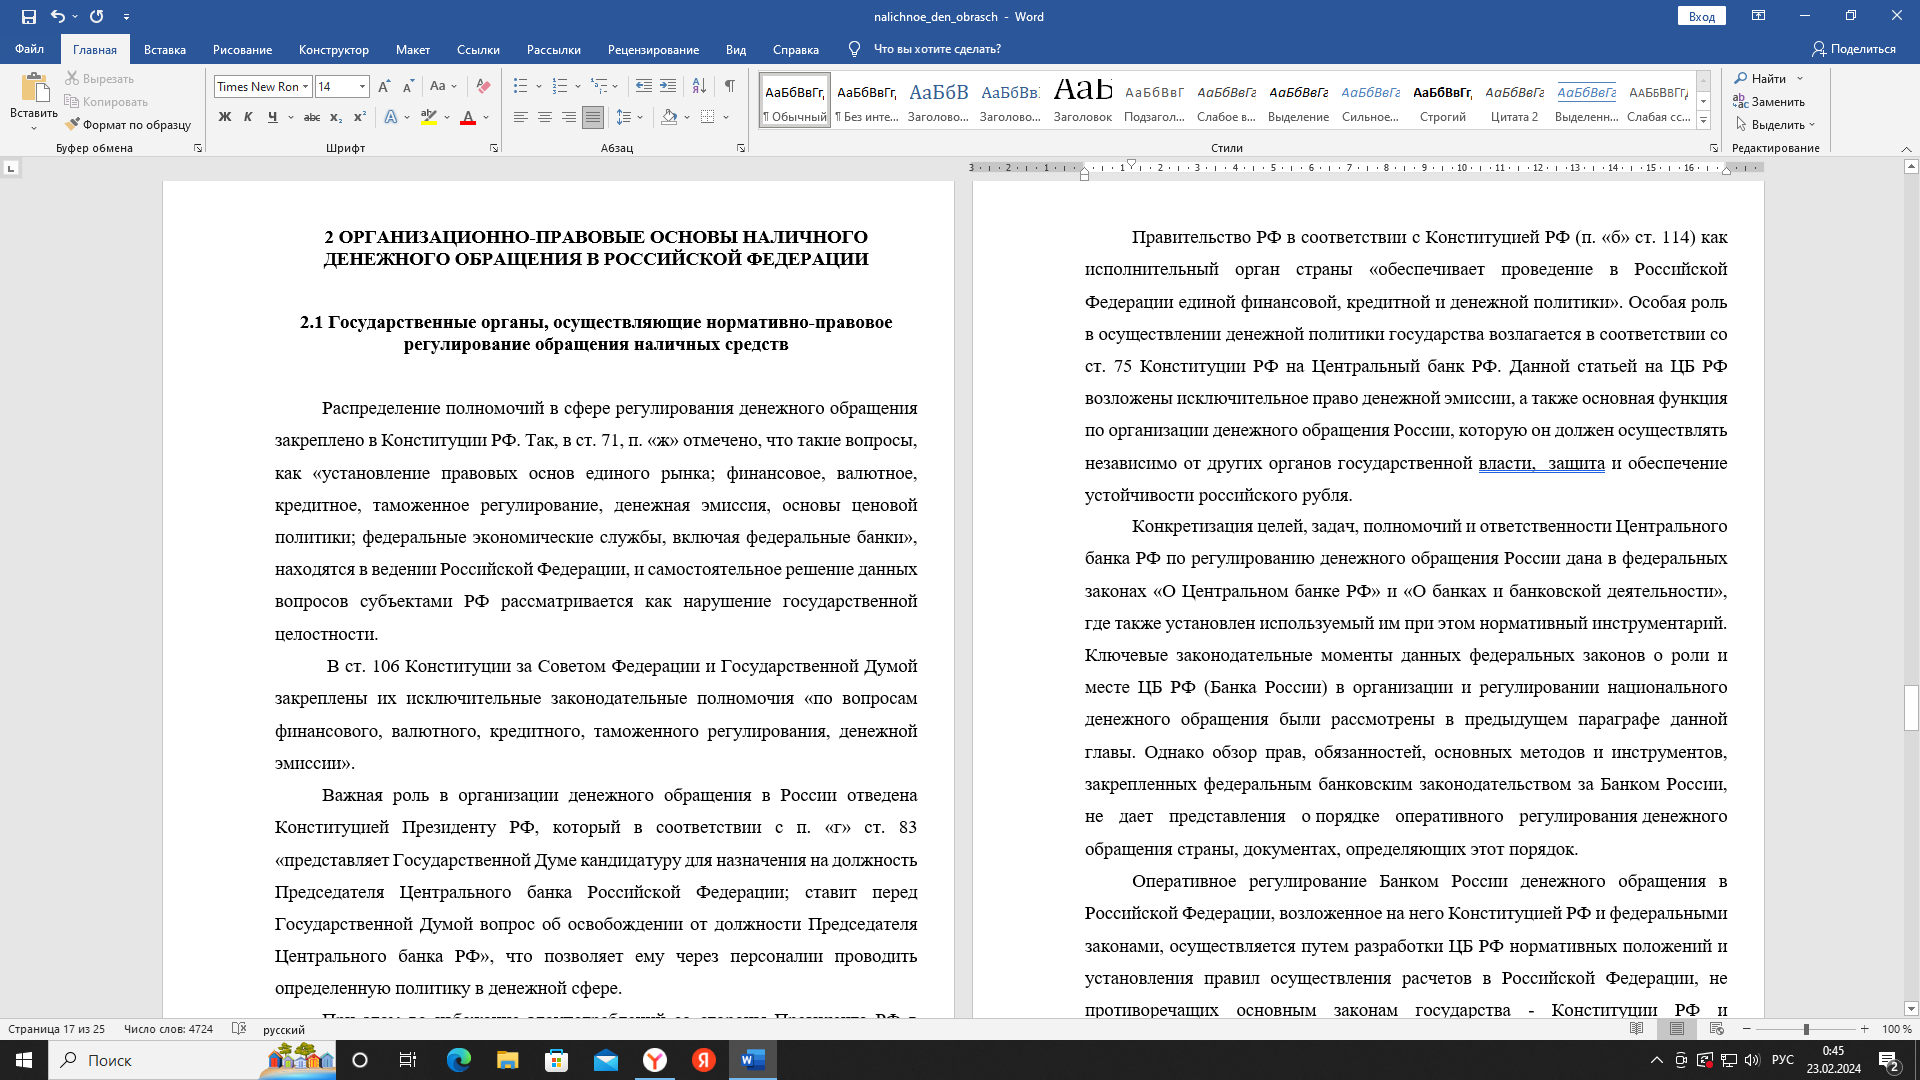The height and width of the screenshot is (1080, 1920).
Task: Open the shading color fill tool
Action: click(x=669, y=117)
